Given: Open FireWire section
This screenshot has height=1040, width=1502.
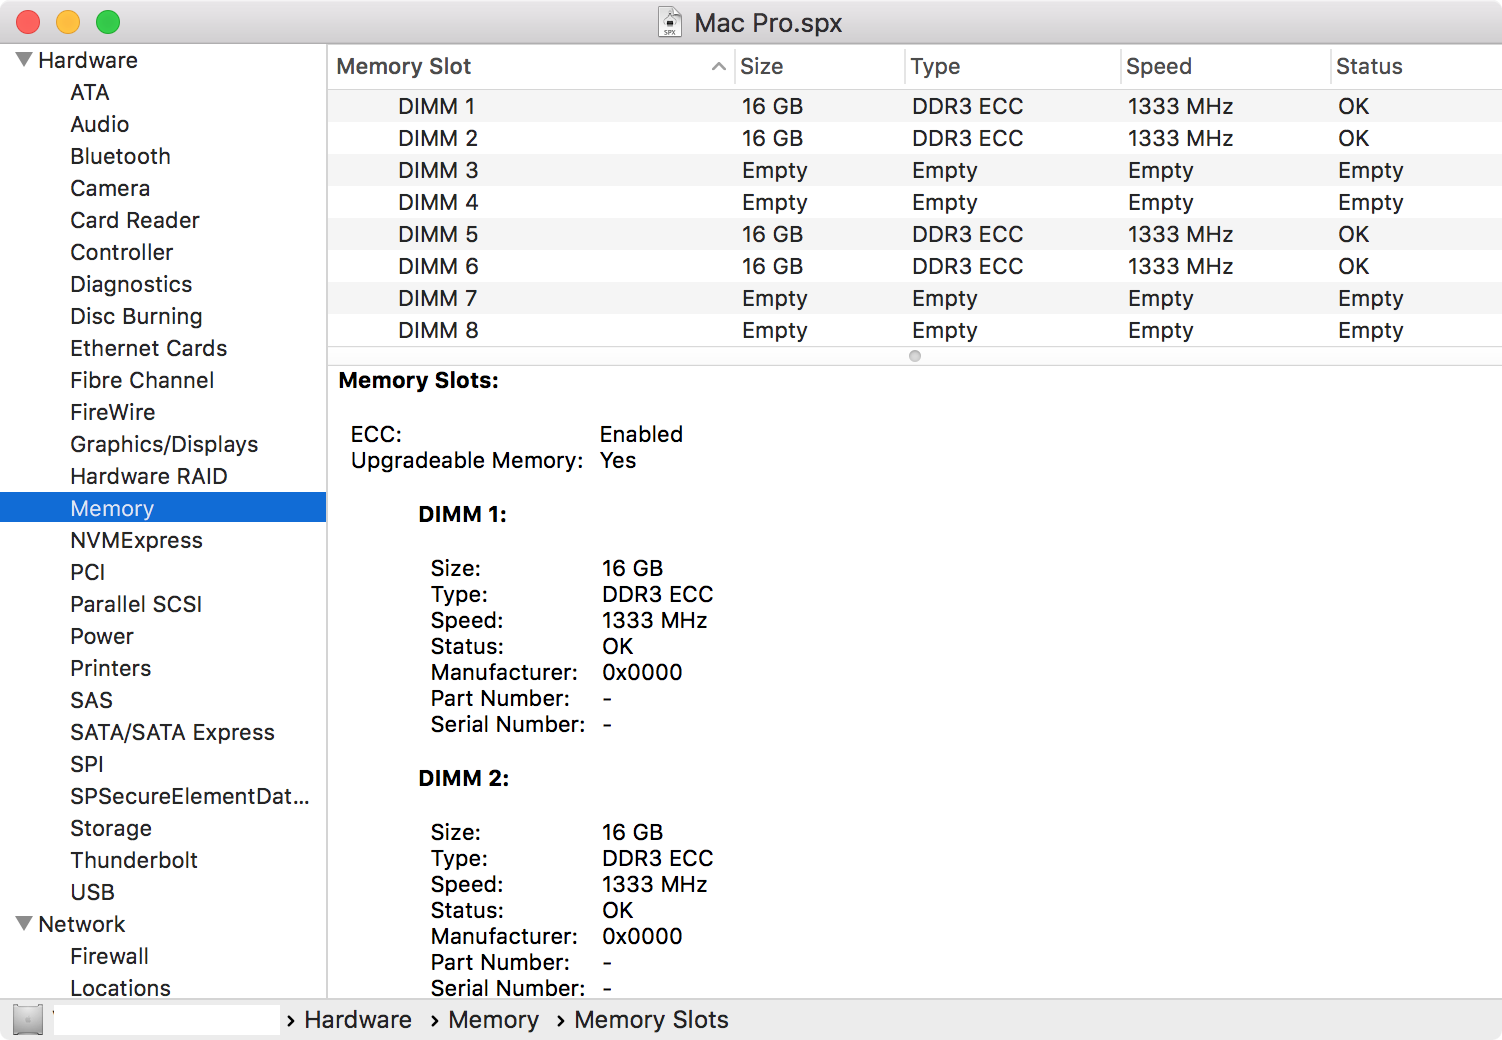Looking at the screenshot, I should point(113,412).
